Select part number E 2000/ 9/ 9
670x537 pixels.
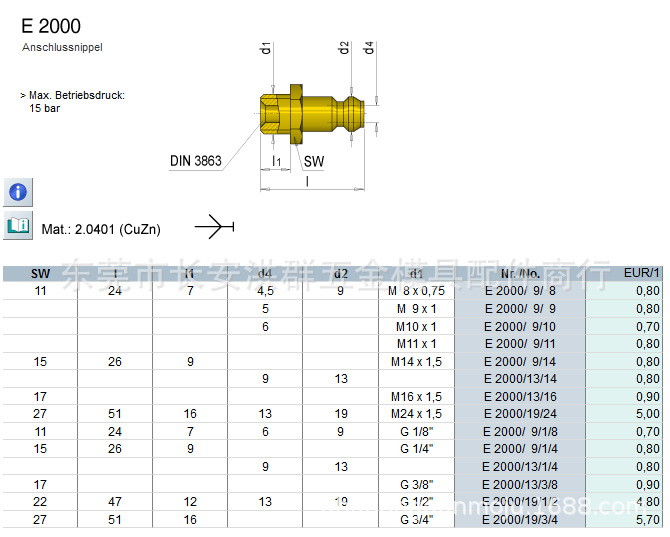click(520, 309)
